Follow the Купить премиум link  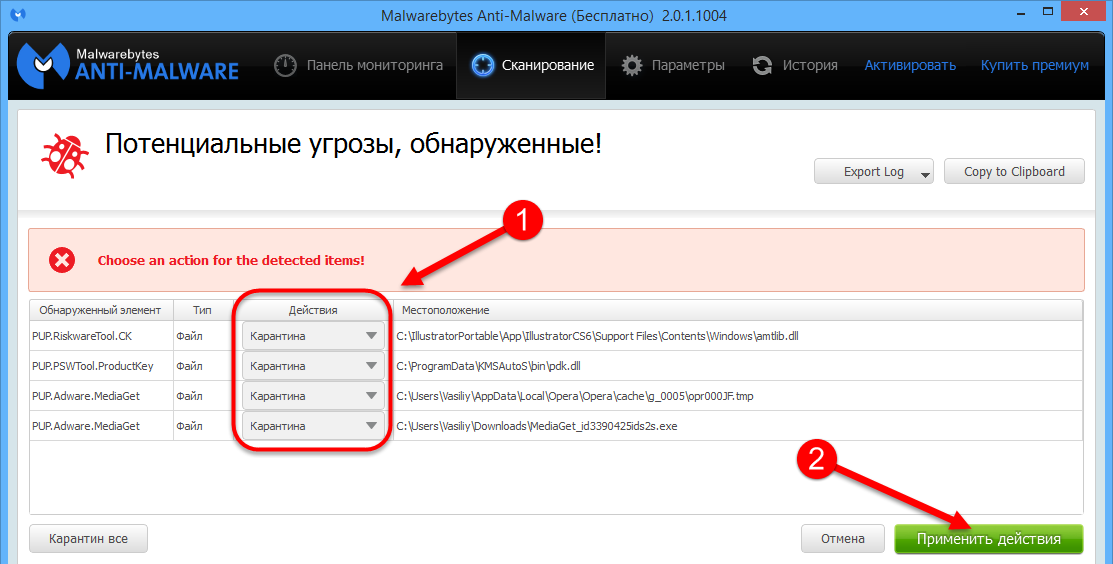pos(1034,66)
